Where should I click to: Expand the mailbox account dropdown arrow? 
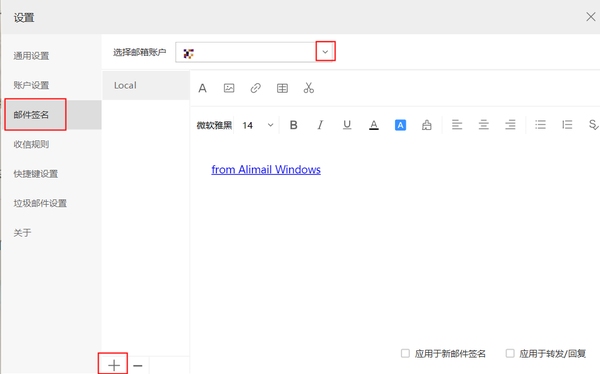pyautogui.click(x=325, y=52)
